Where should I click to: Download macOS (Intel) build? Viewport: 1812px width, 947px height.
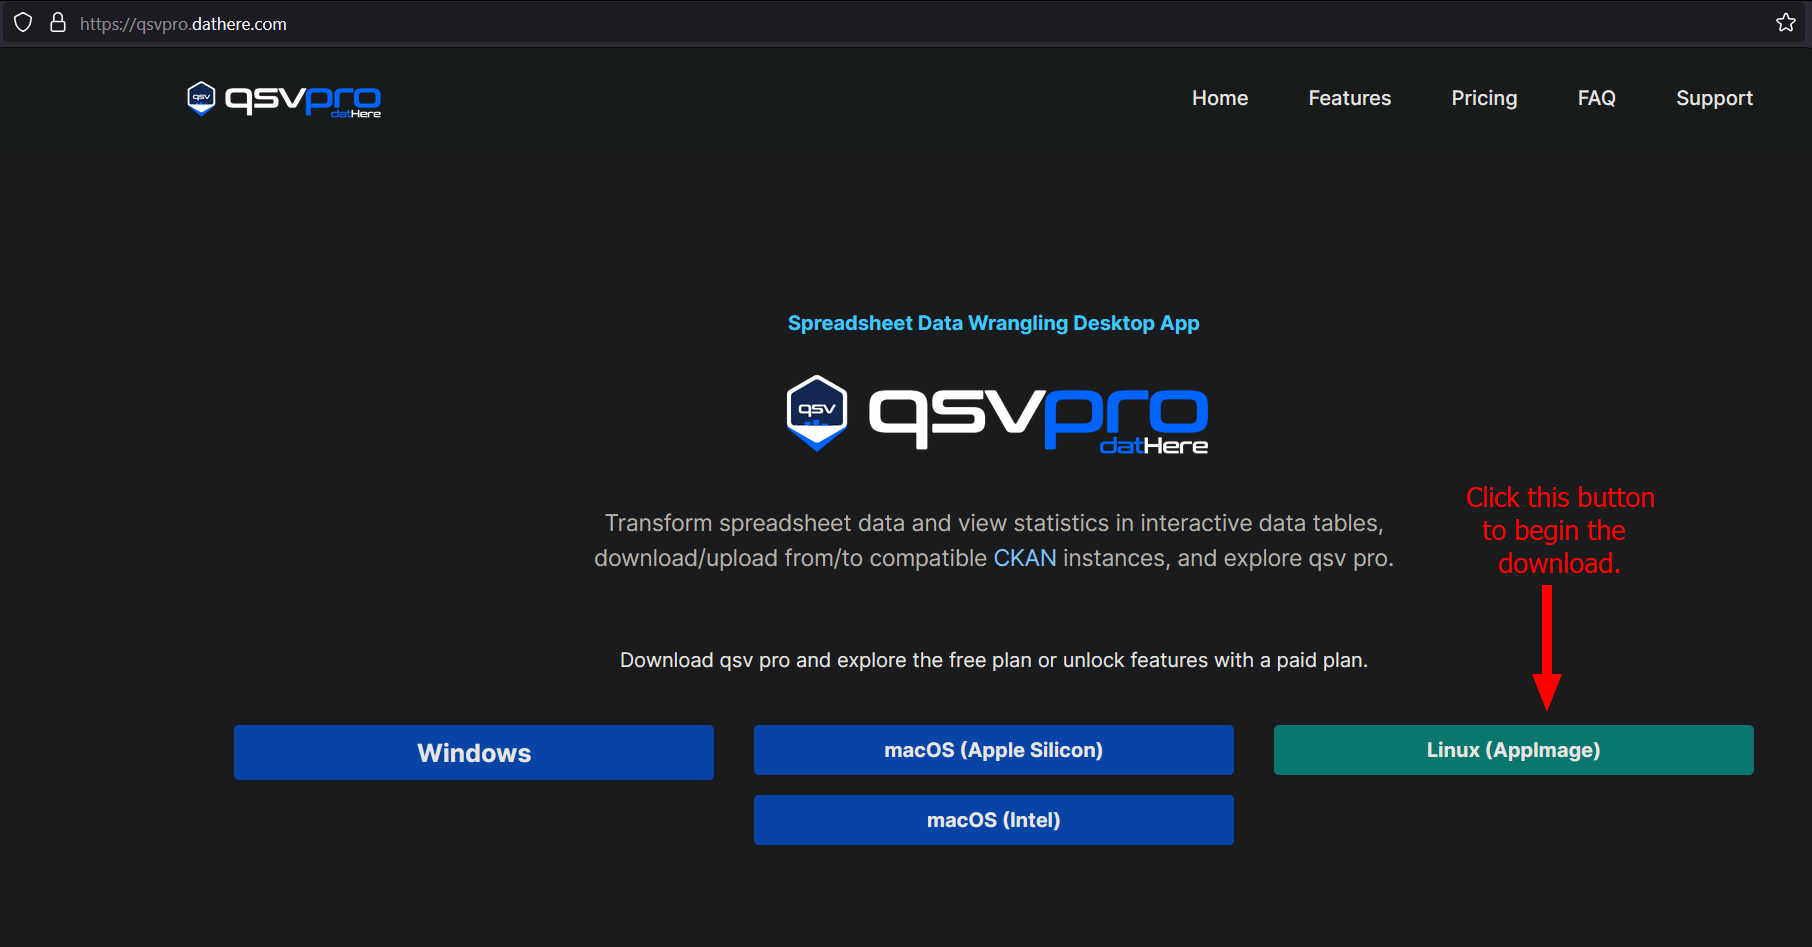point(994,820)
